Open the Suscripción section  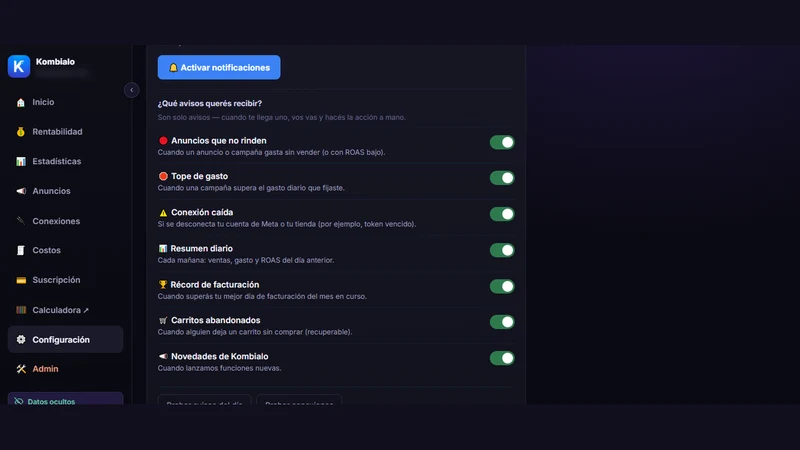(x=65, y=280)
